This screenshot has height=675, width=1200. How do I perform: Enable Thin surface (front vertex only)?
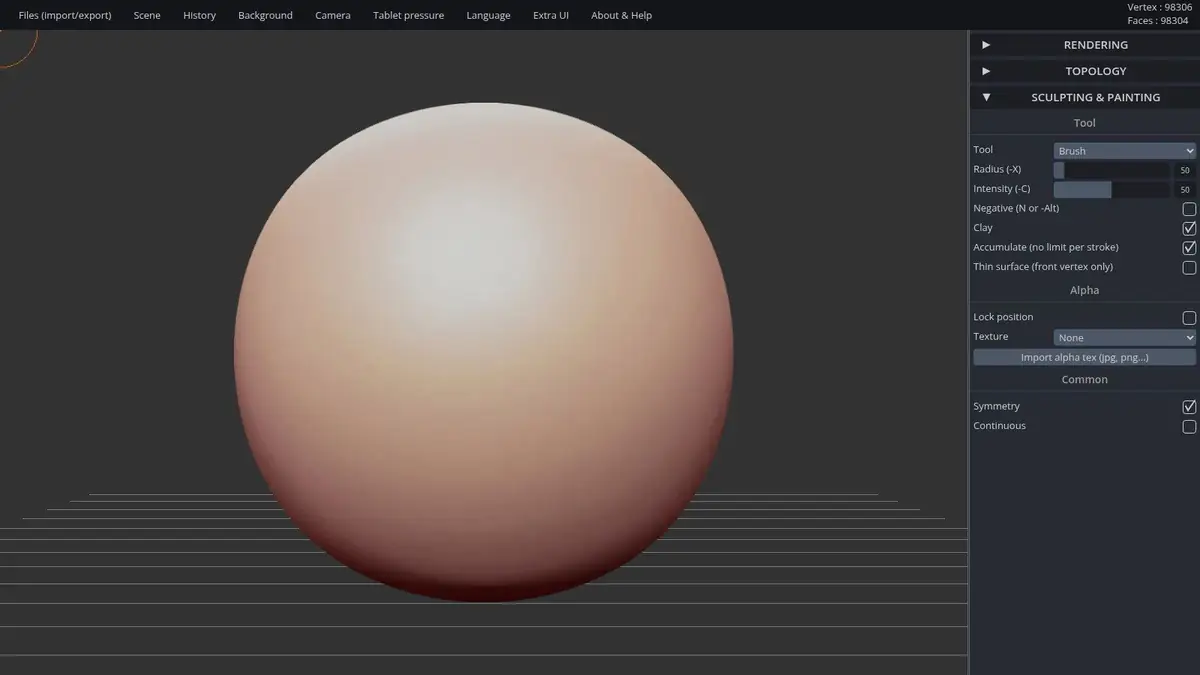(1189, 268)
